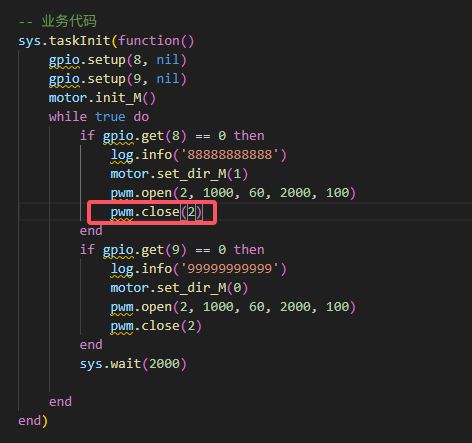Place cursor on 'while true do'
The height and width of the screenshot is (443, 472).
tap(99, 117)
